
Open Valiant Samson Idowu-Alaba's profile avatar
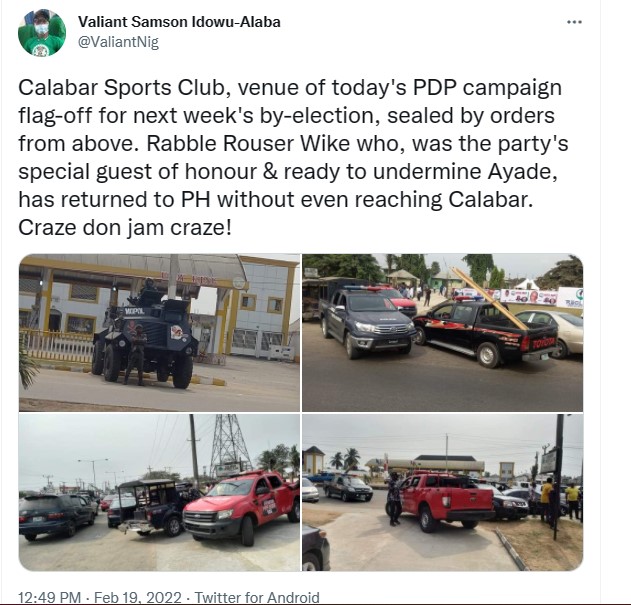pos(42,33)
